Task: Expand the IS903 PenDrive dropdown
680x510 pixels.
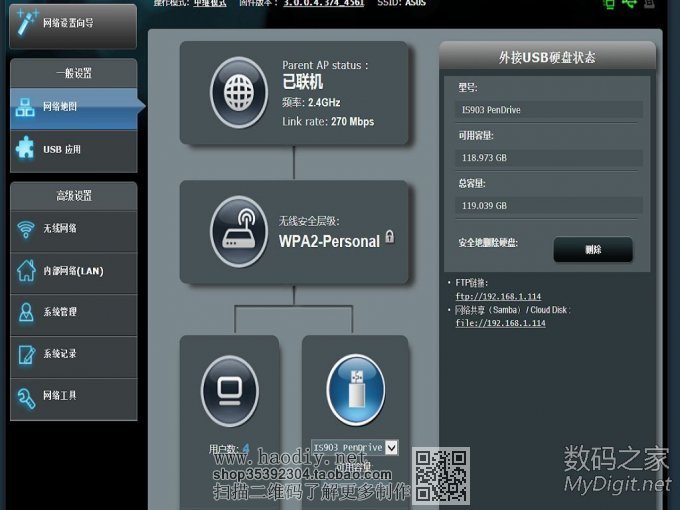Action: tap(391, 448)
